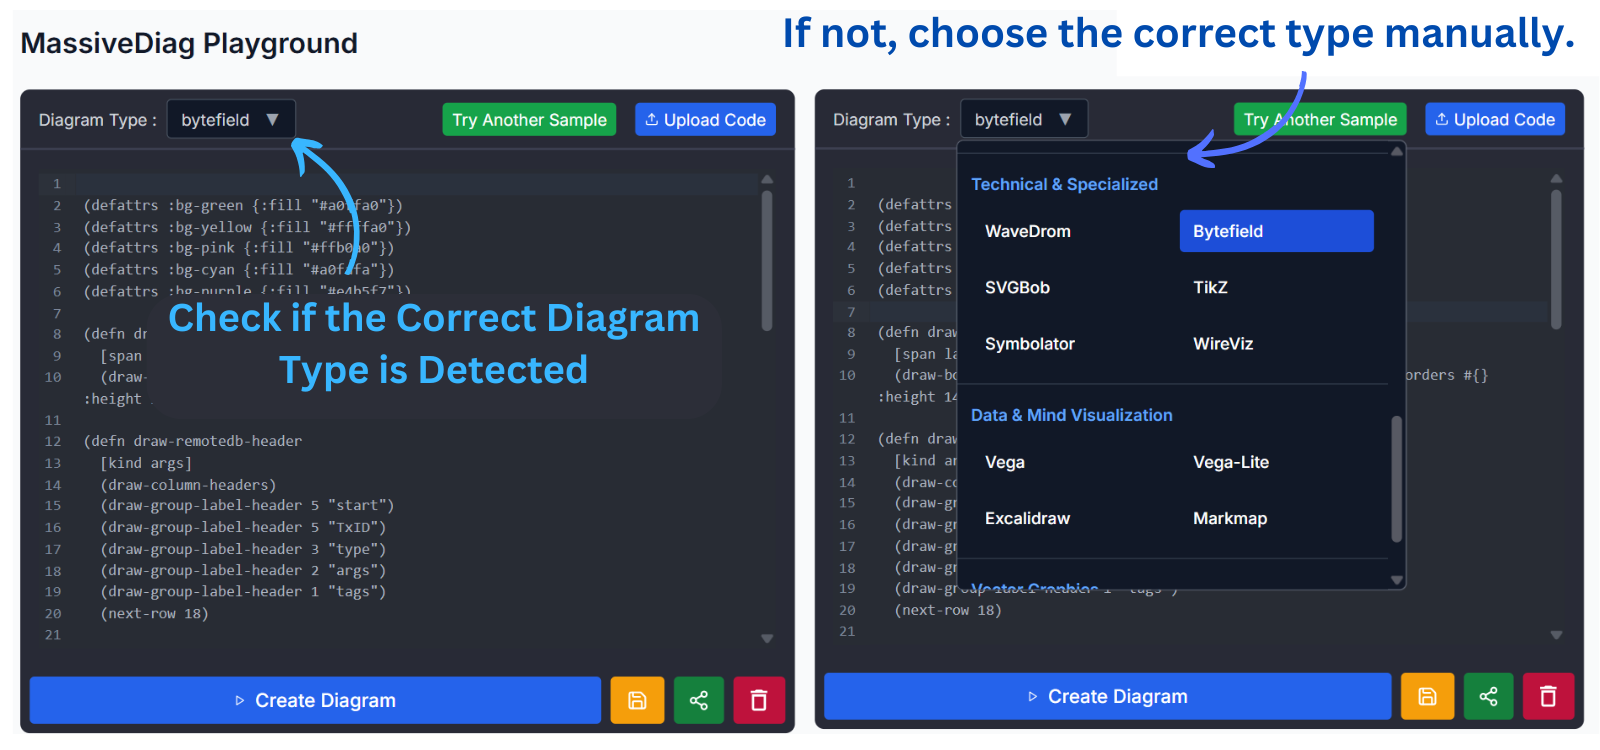
Task: Click the "type" group label line in left editor
Action: click(x=243, y=549)
